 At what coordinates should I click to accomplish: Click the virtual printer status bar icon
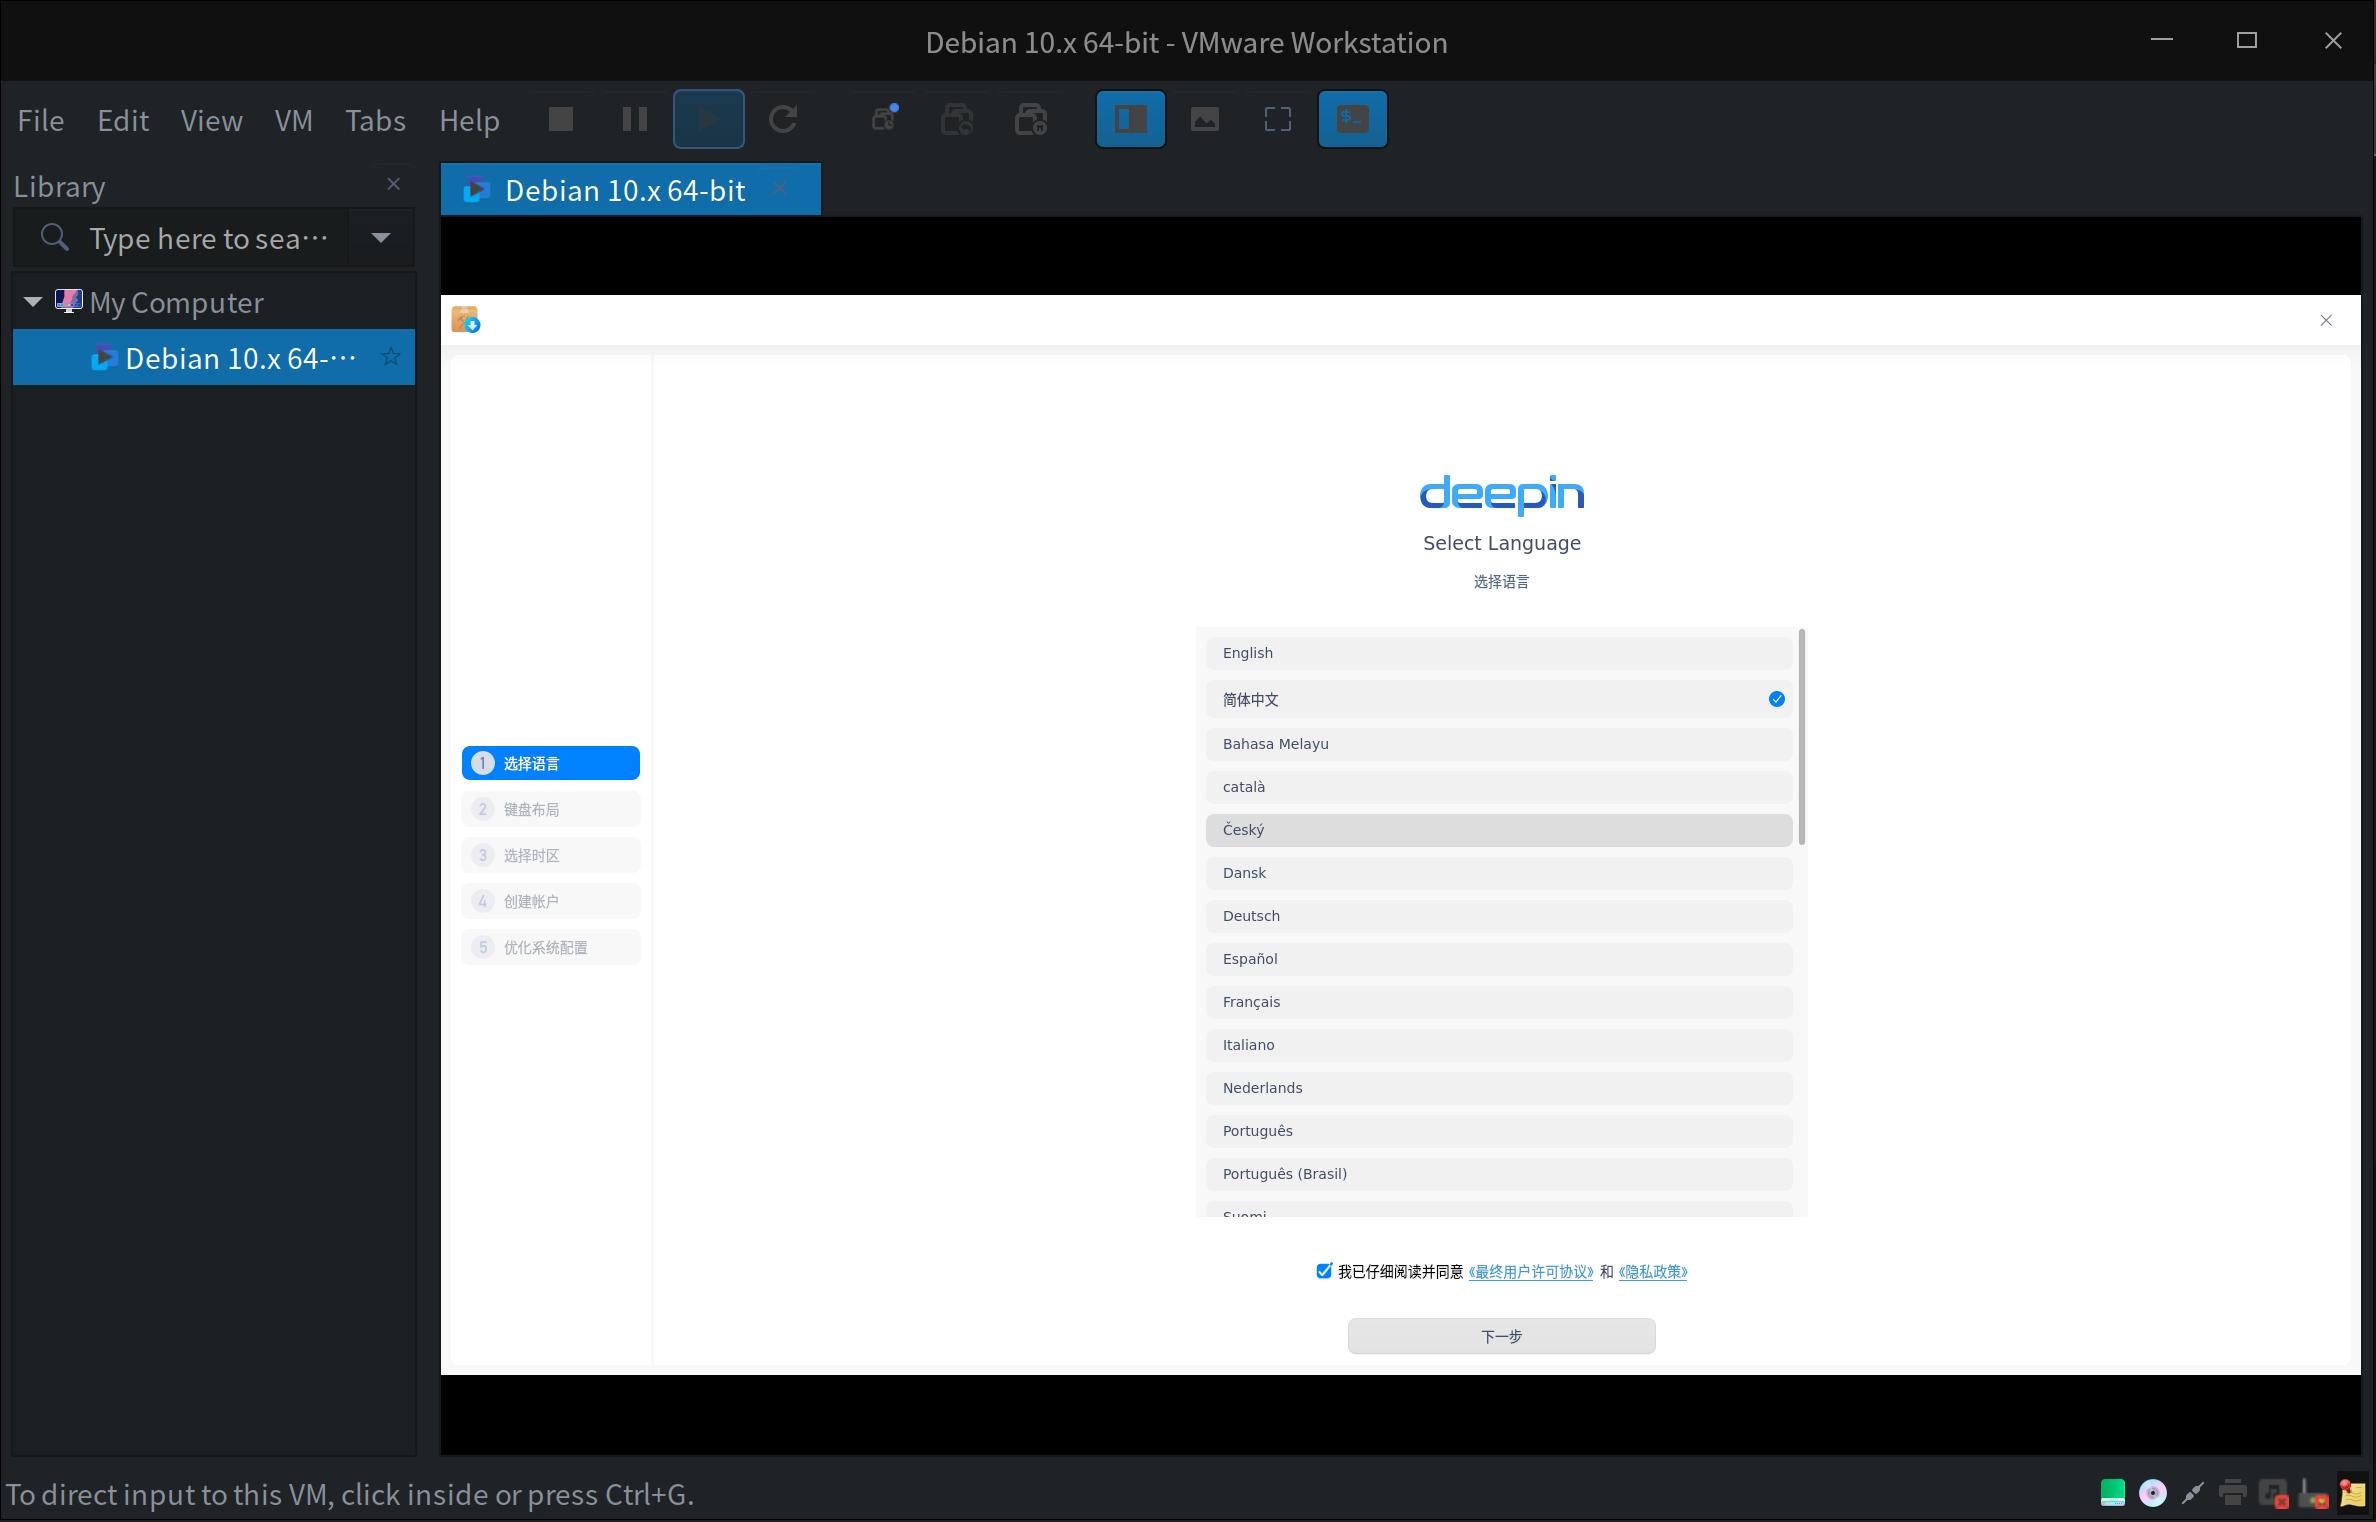2232,1494
